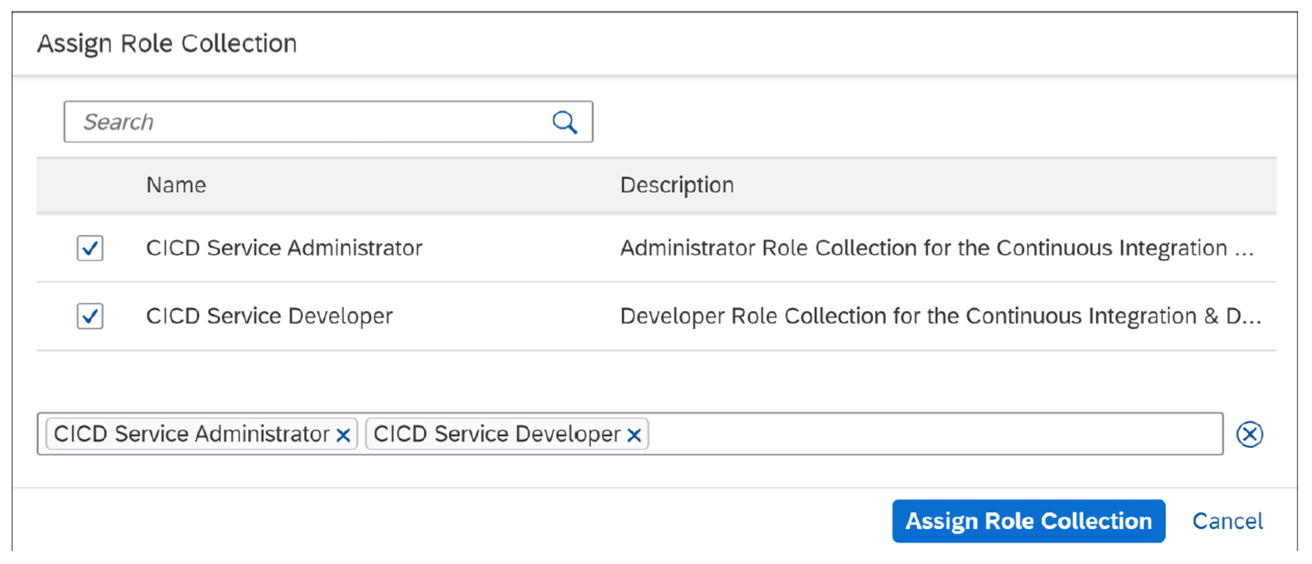Select the Description column header
Image resolution: width=1312 pixels, height=564 pixels.
[x=677, y=185]
